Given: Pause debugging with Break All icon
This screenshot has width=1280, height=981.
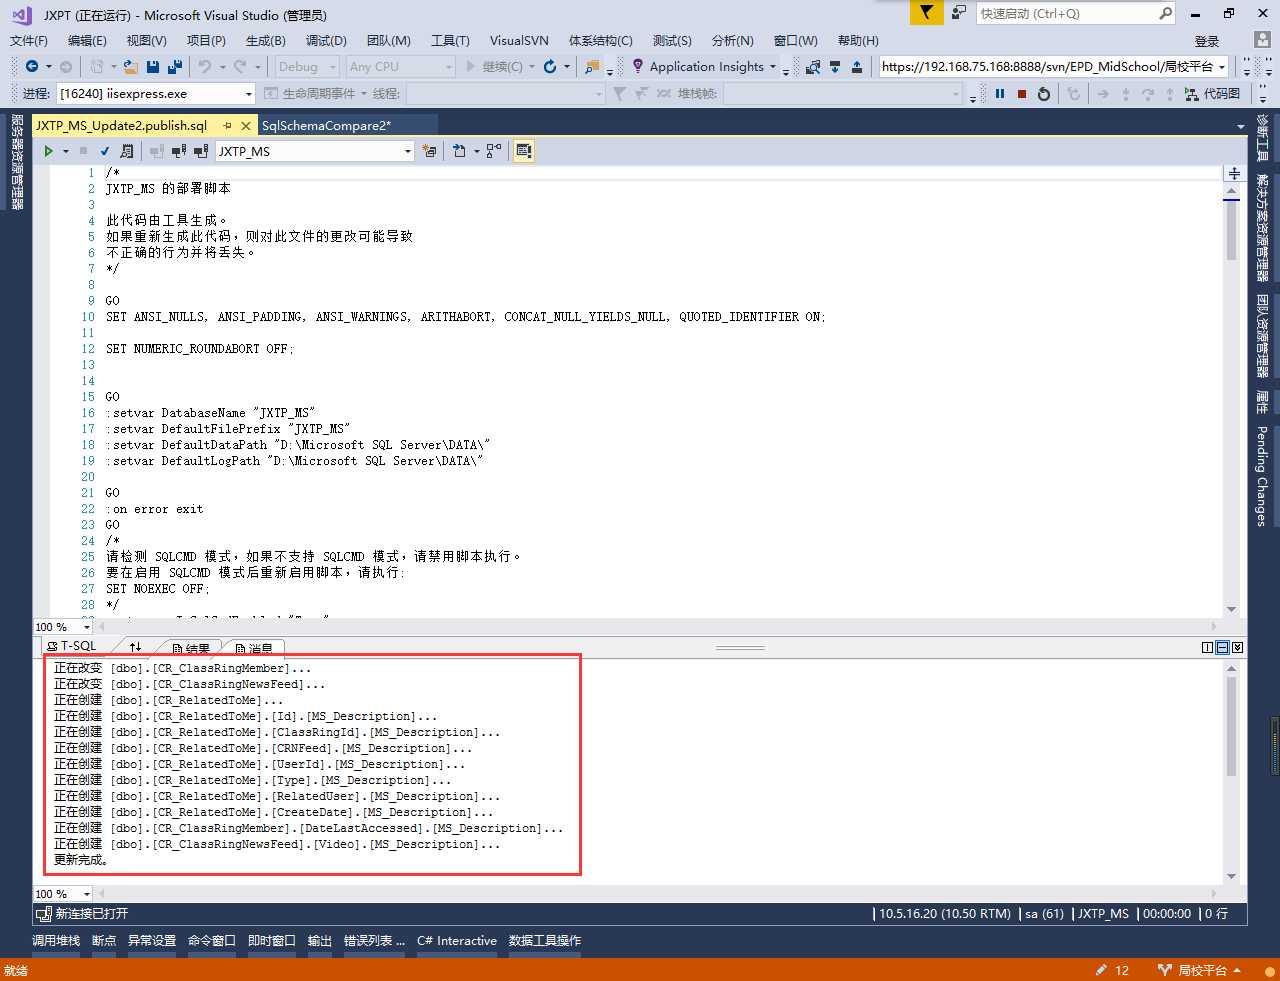Looking at the screenshot, I should point(1000,93).
